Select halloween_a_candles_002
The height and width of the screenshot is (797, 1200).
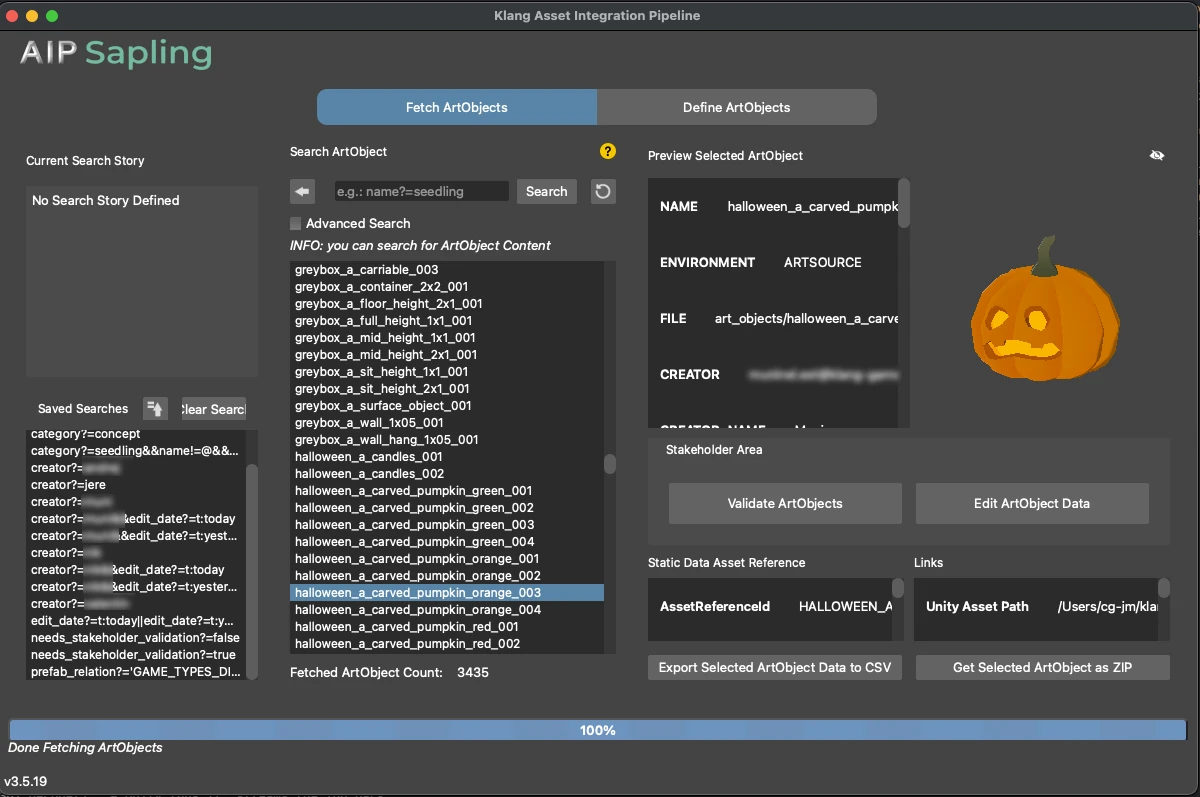click(447, 474)
